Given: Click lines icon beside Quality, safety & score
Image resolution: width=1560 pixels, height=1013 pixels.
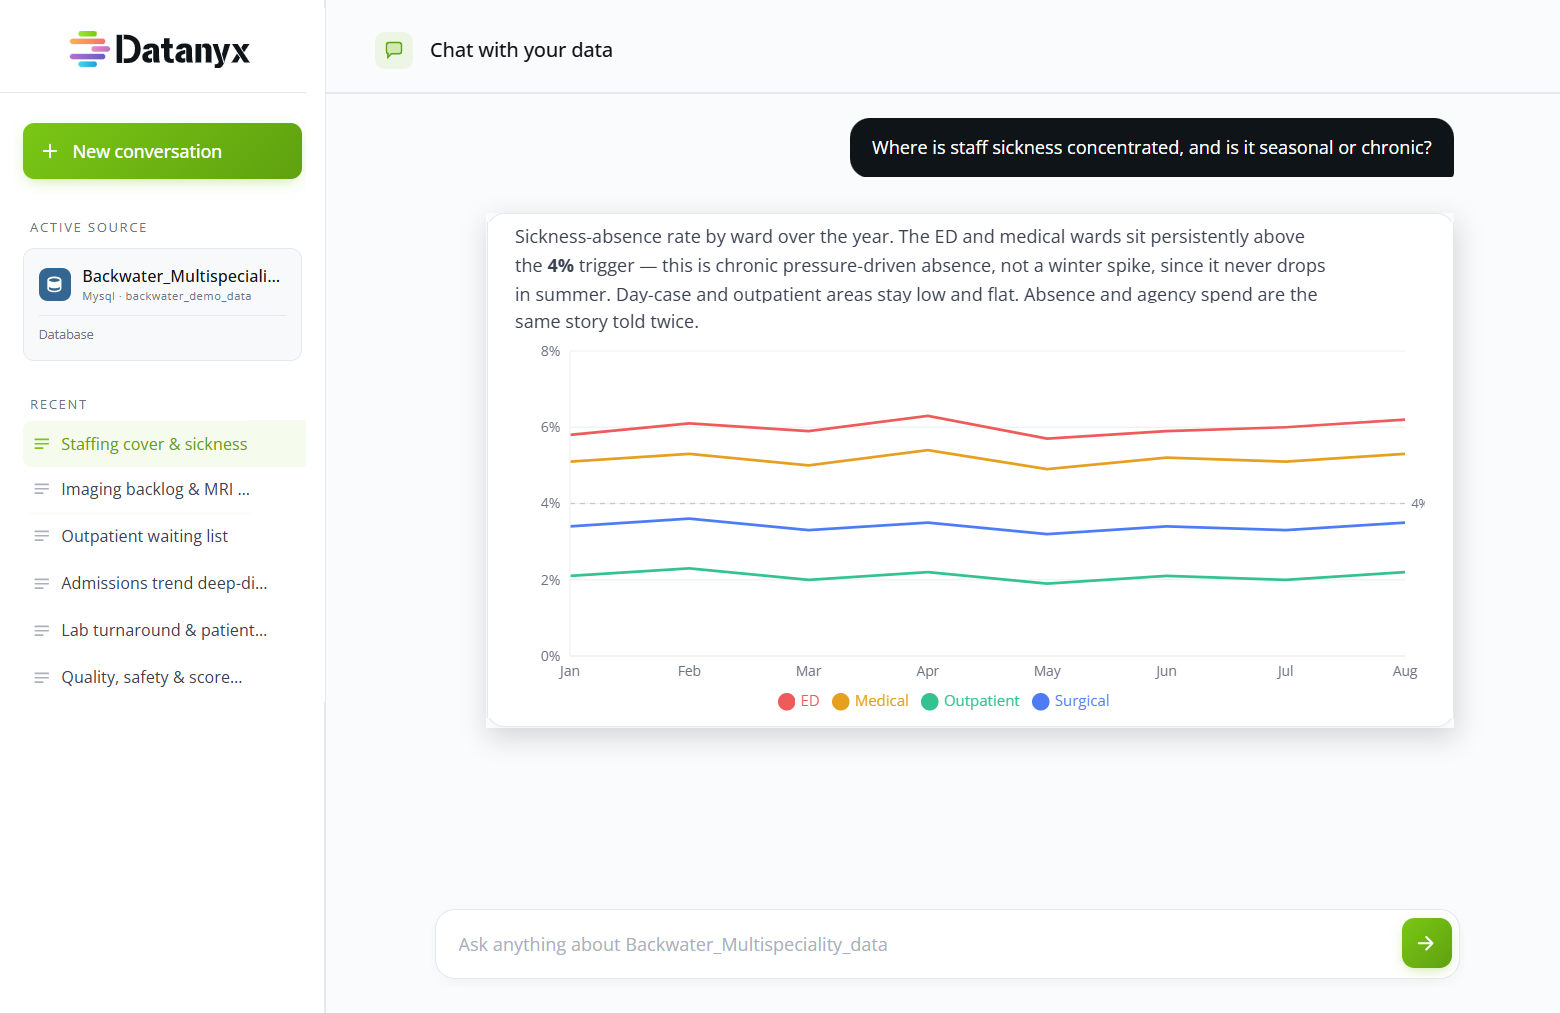Looking at the screenshot, I should tap(42, 677).
